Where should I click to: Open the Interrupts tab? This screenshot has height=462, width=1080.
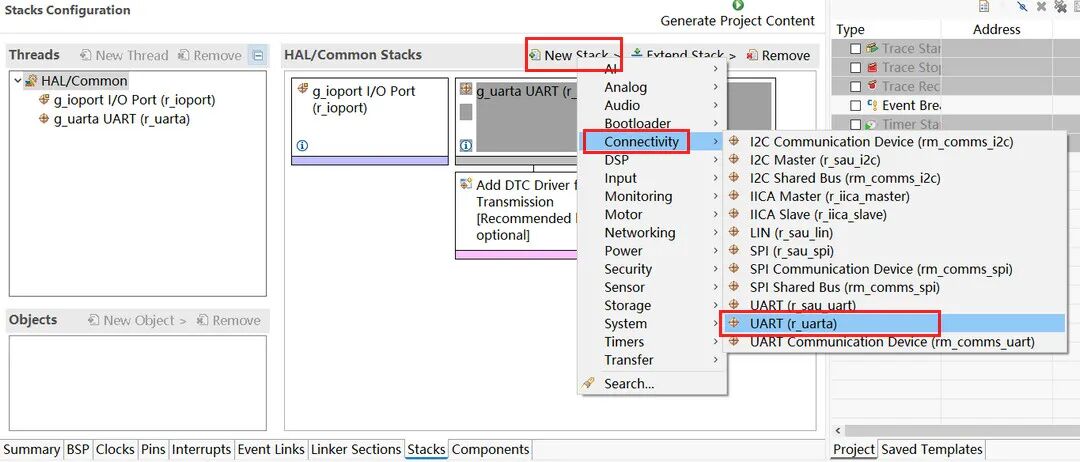201,450
